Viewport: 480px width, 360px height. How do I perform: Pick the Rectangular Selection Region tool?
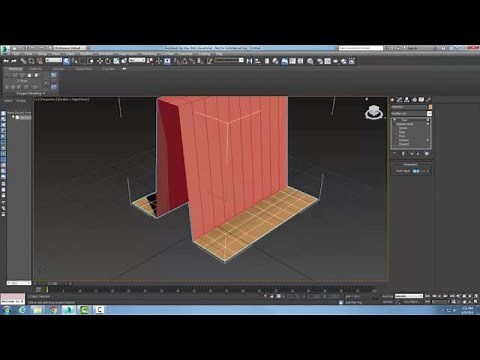click(82, 61)
